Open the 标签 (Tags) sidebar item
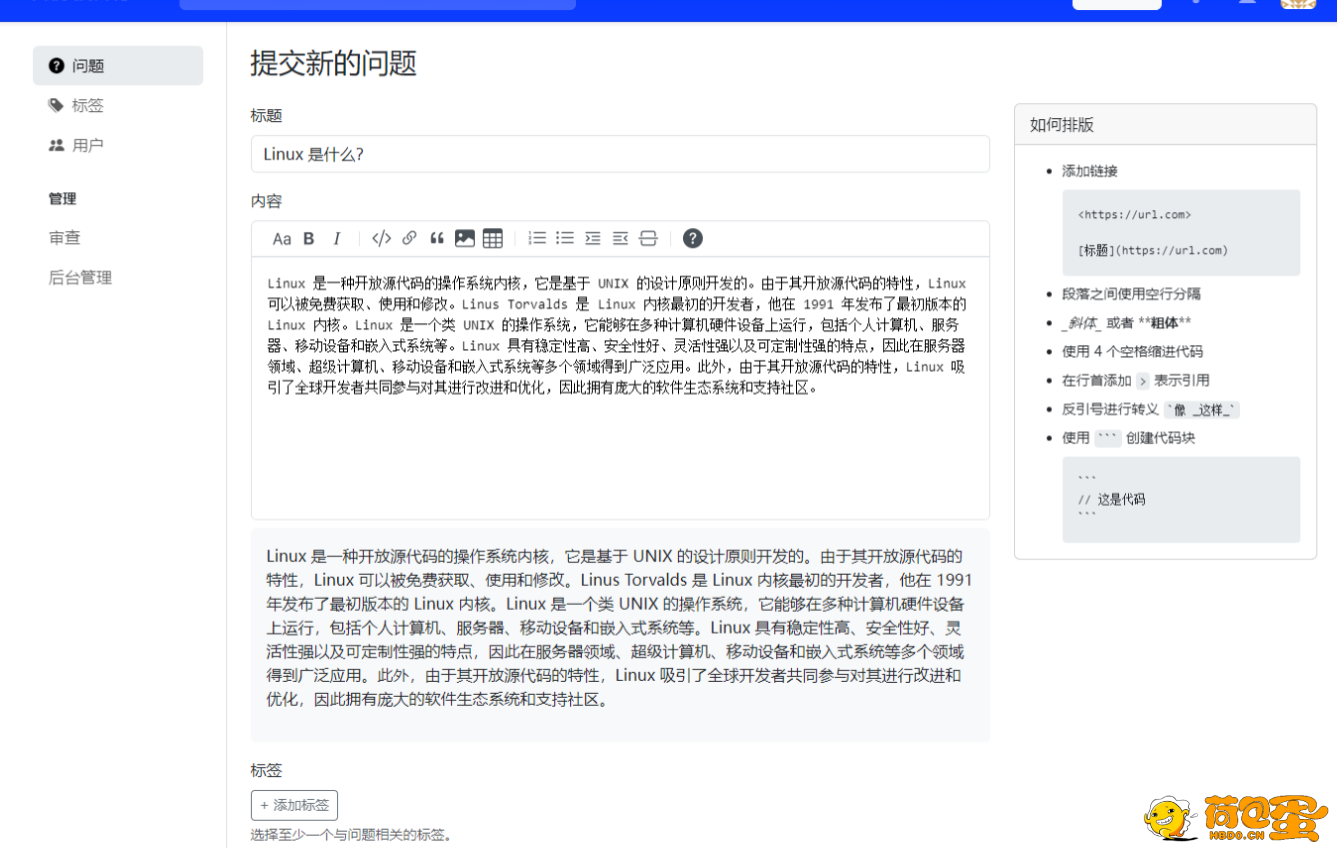1337x848 pixels. [118, 105]
